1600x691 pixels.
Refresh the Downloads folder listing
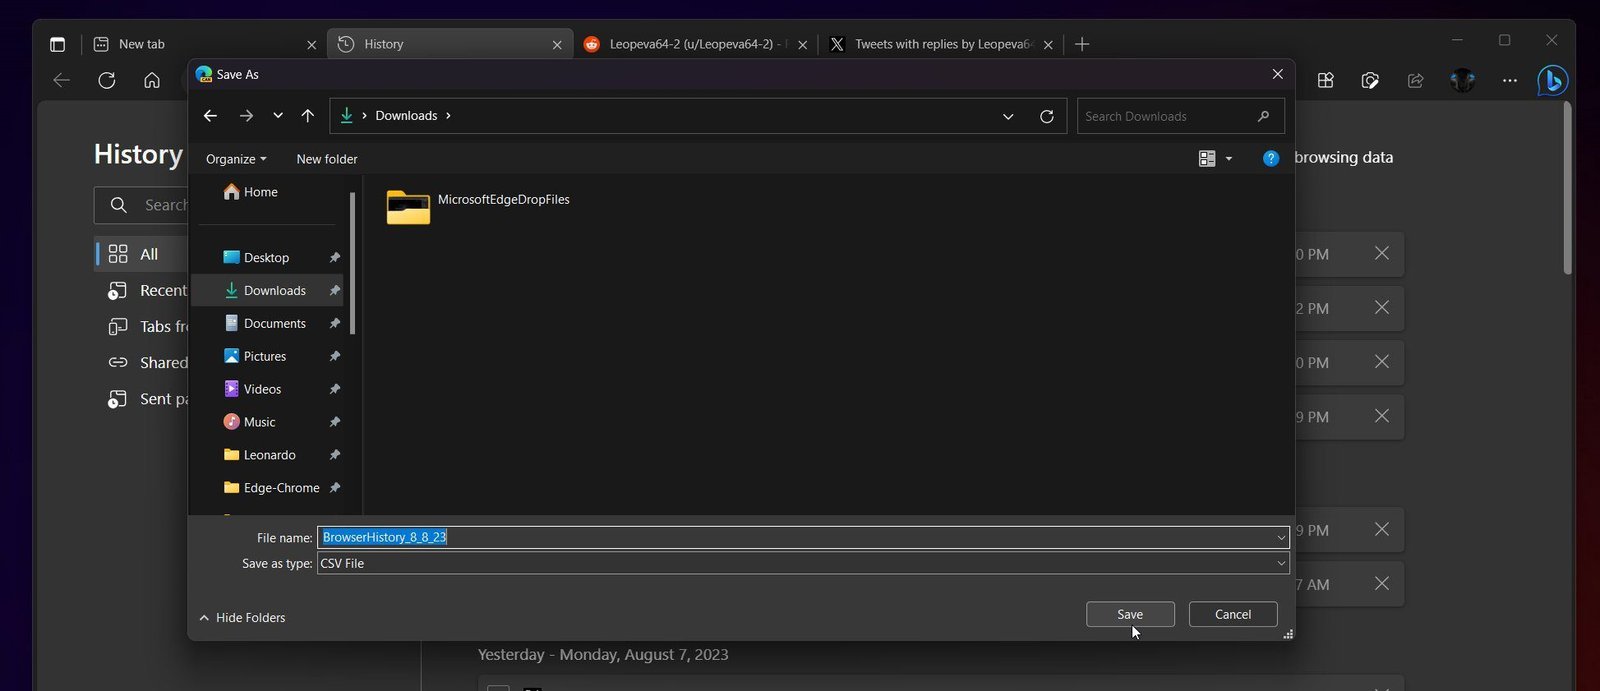click(1046, 116)
